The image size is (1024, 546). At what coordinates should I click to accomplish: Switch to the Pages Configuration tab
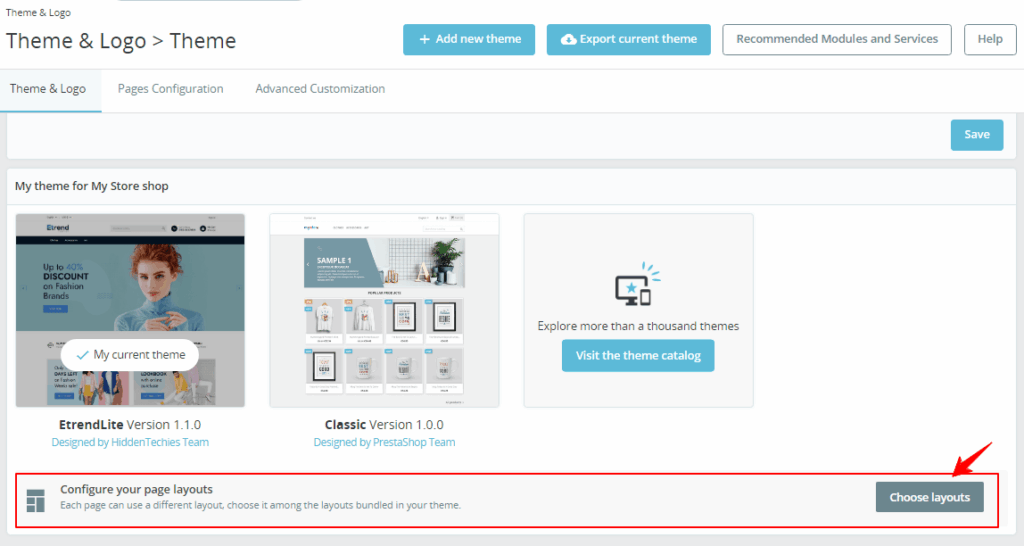pyautogui.click(x=170, y=89)
